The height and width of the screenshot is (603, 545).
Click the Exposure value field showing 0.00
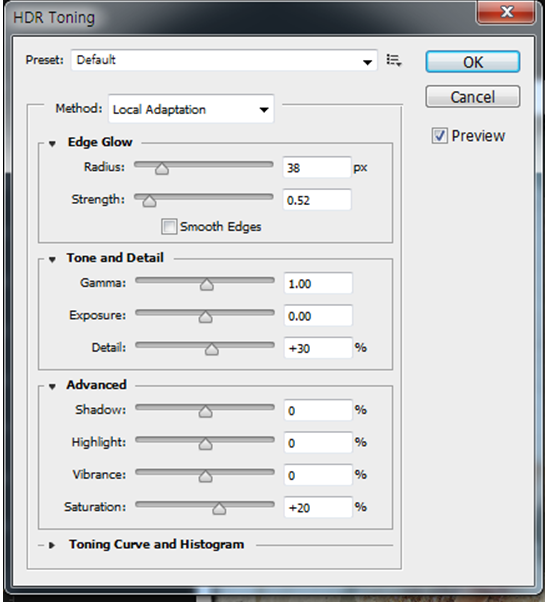click(x=318, y=316)
